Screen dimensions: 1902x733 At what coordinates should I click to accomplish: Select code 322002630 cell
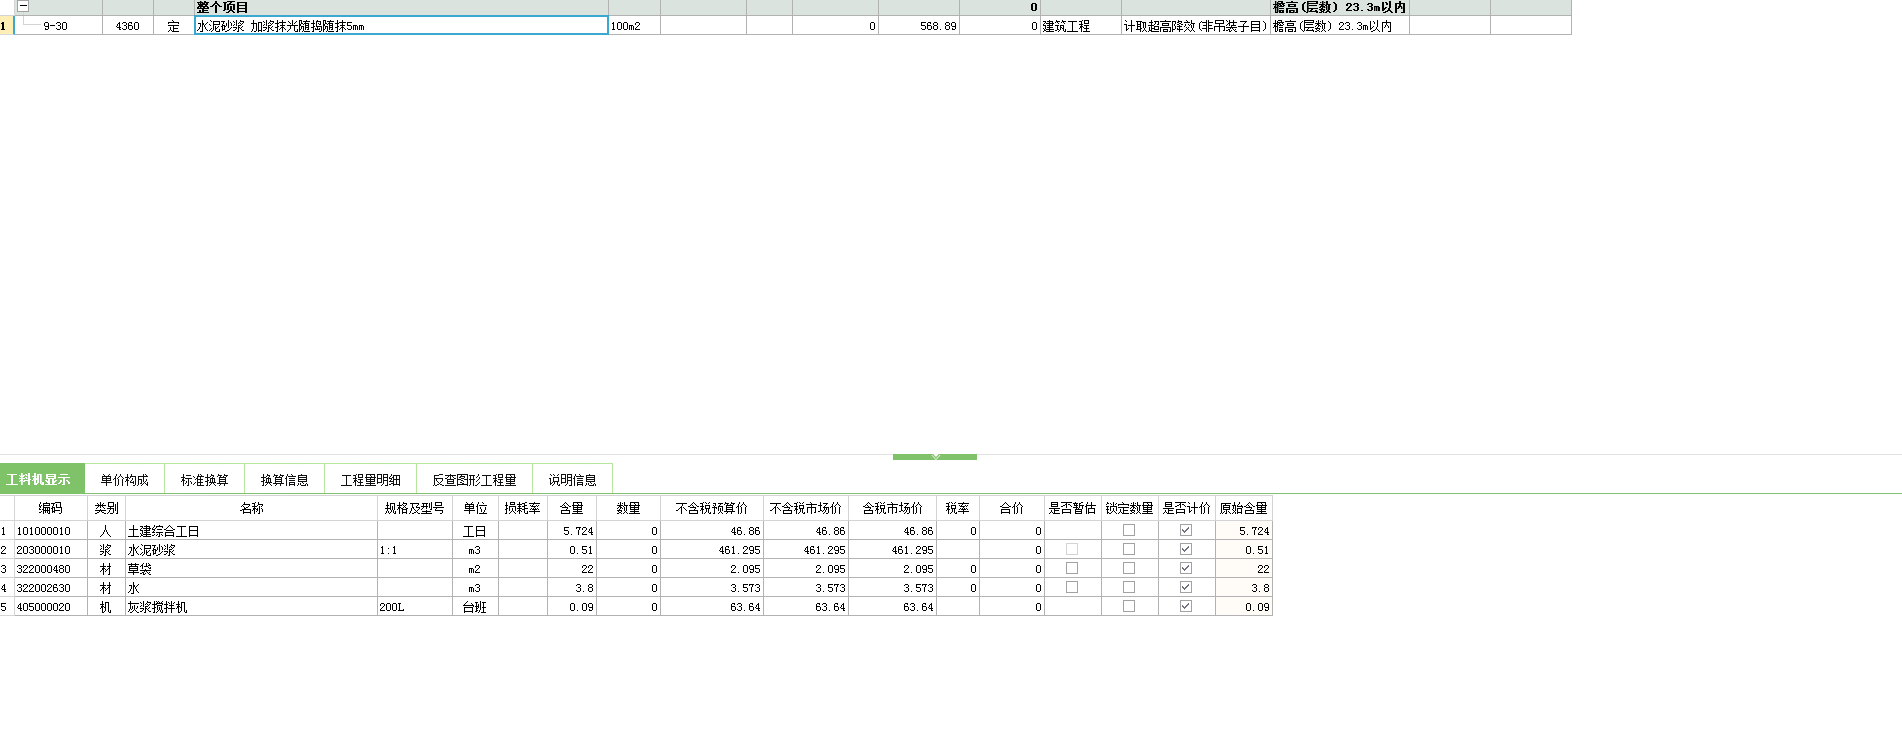click(x=50, y=588)
